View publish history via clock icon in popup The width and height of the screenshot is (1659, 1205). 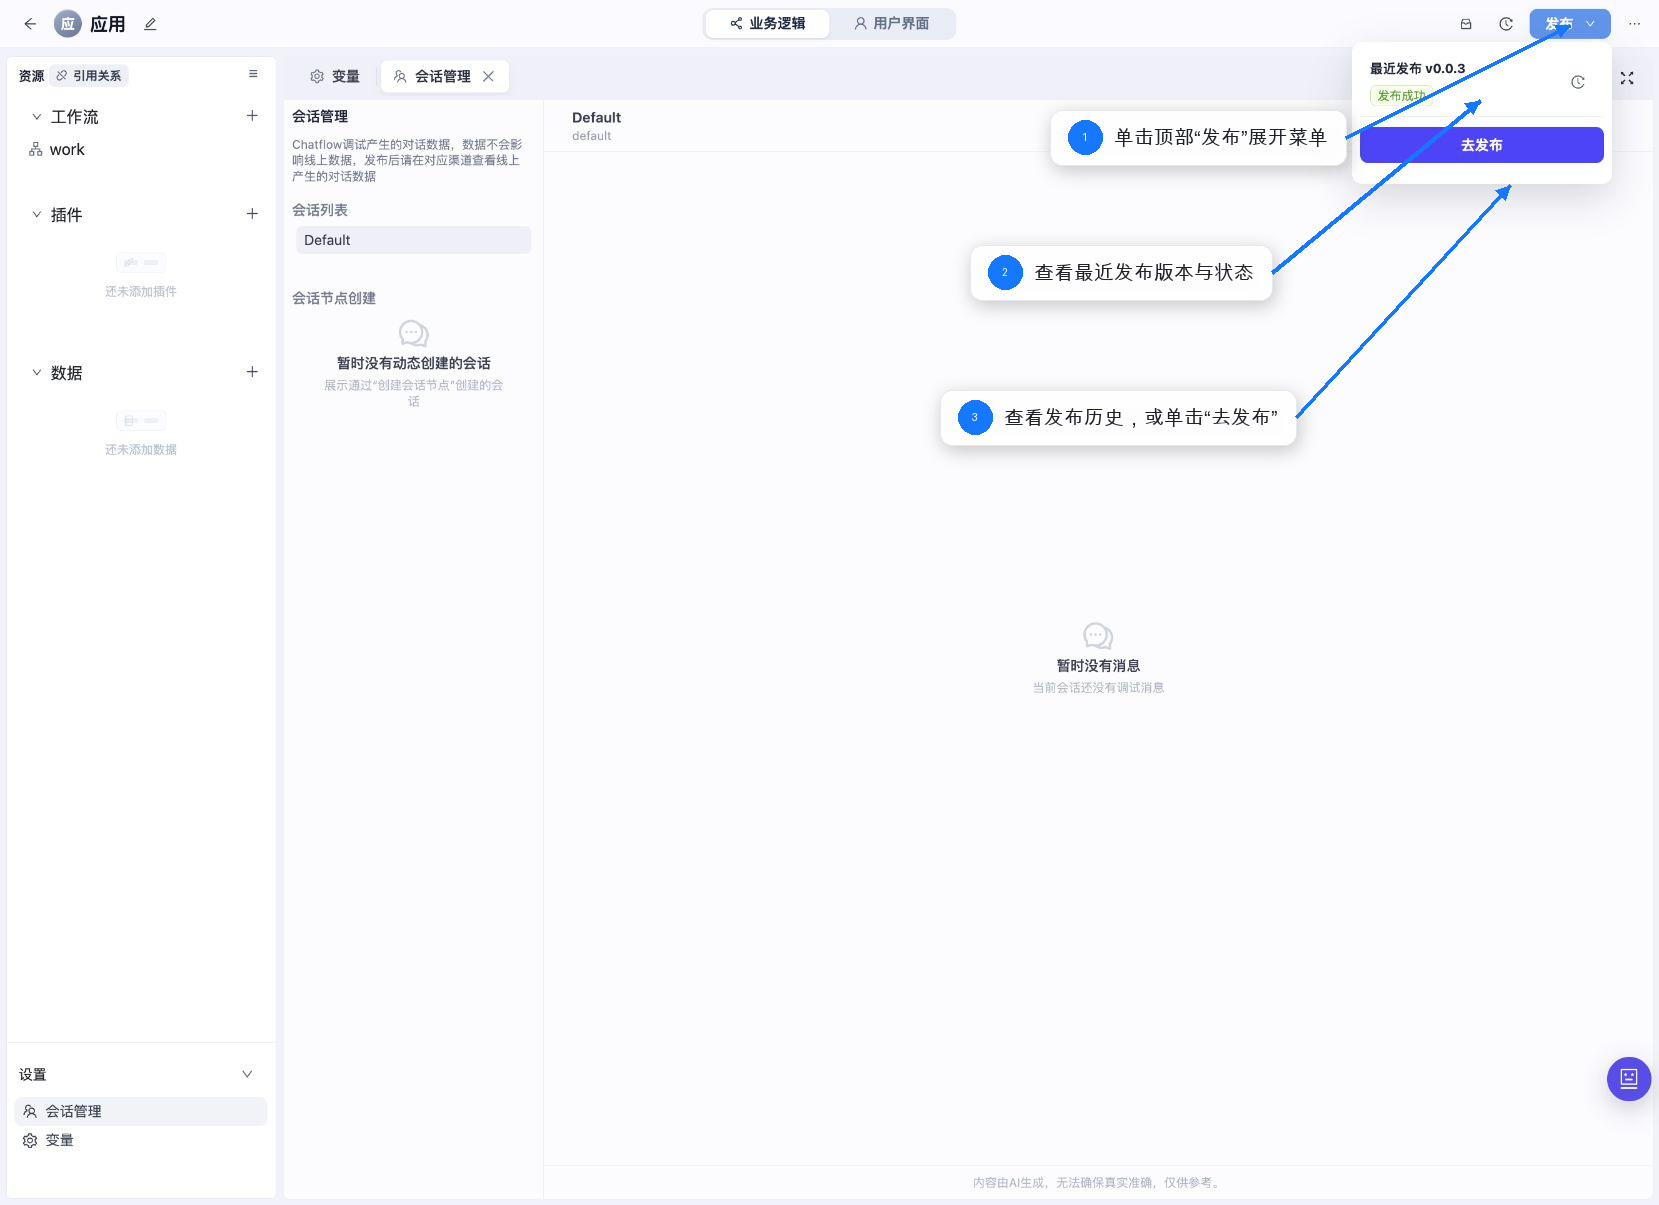(x=1578, y=82)
